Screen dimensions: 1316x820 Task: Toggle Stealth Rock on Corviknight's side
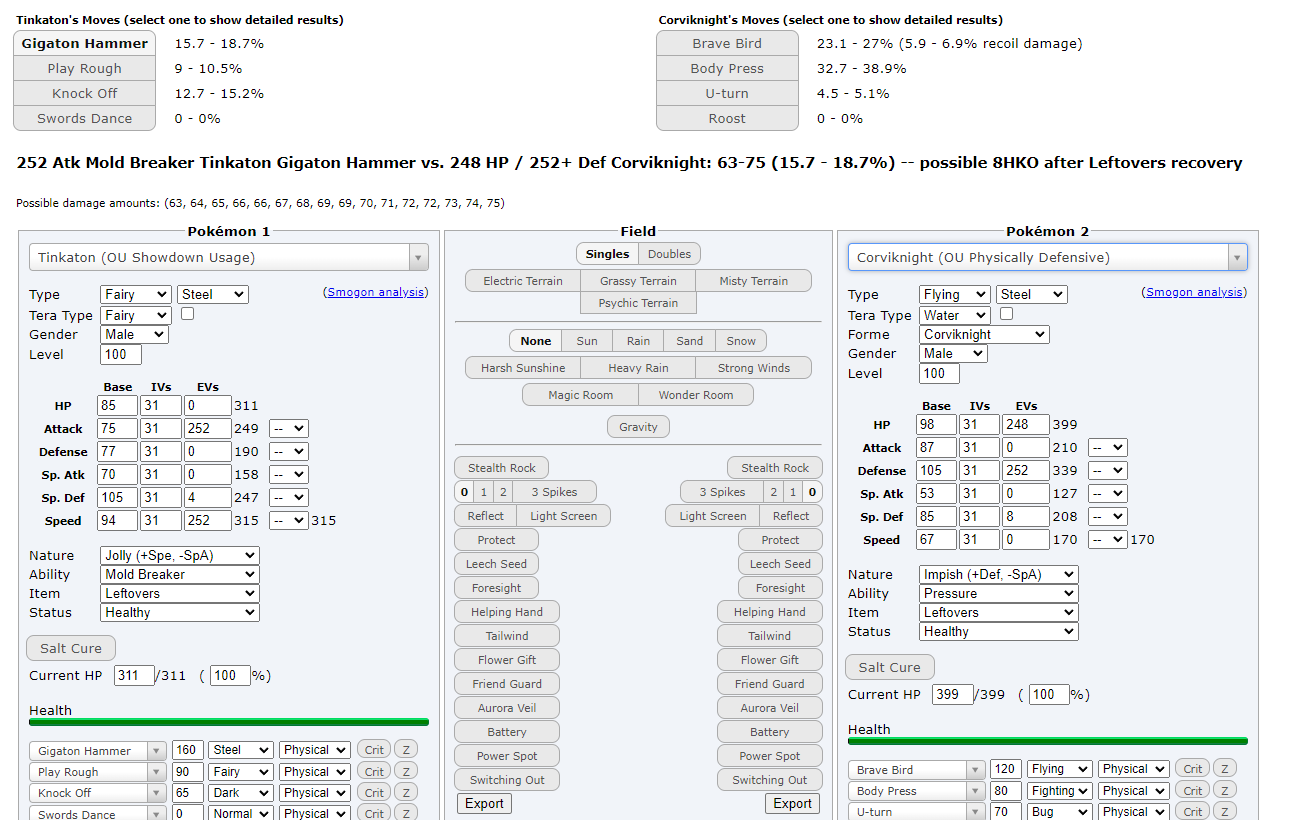(x=775, y=468)
